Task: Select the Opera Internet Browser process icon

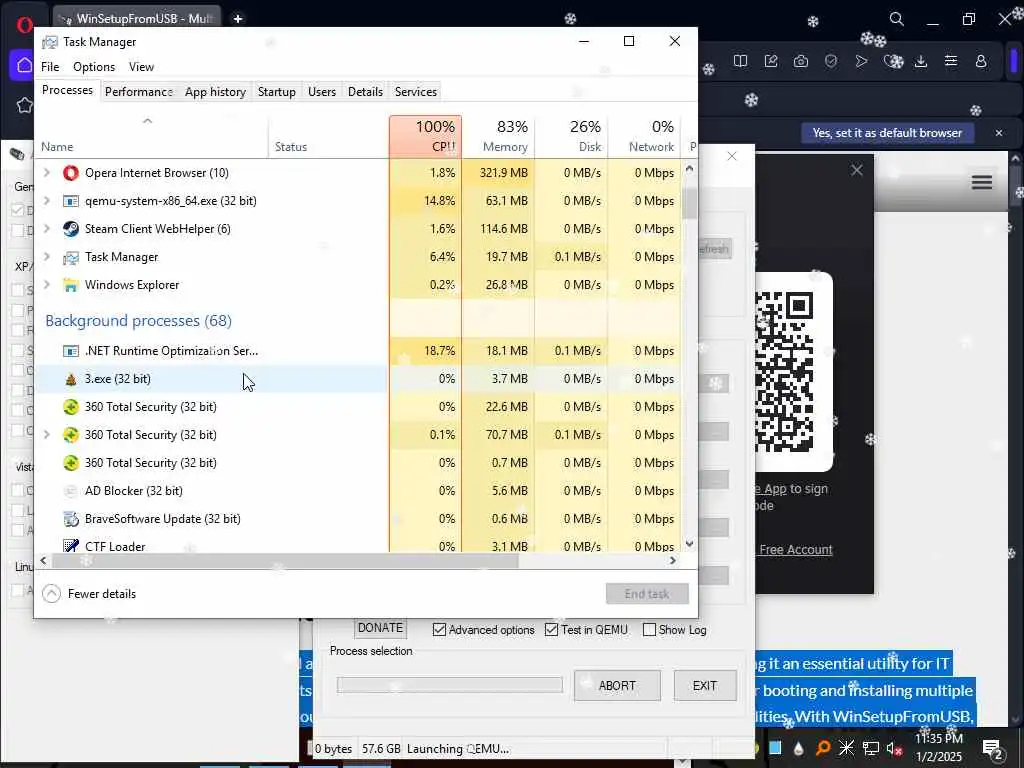Action: point(71,173)
